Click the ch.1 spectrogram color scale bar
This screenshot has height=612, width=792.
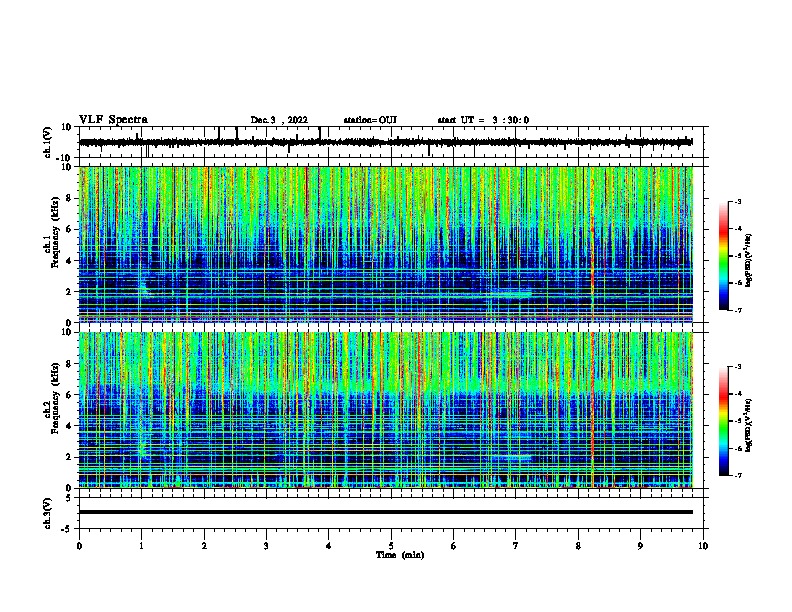724,256
